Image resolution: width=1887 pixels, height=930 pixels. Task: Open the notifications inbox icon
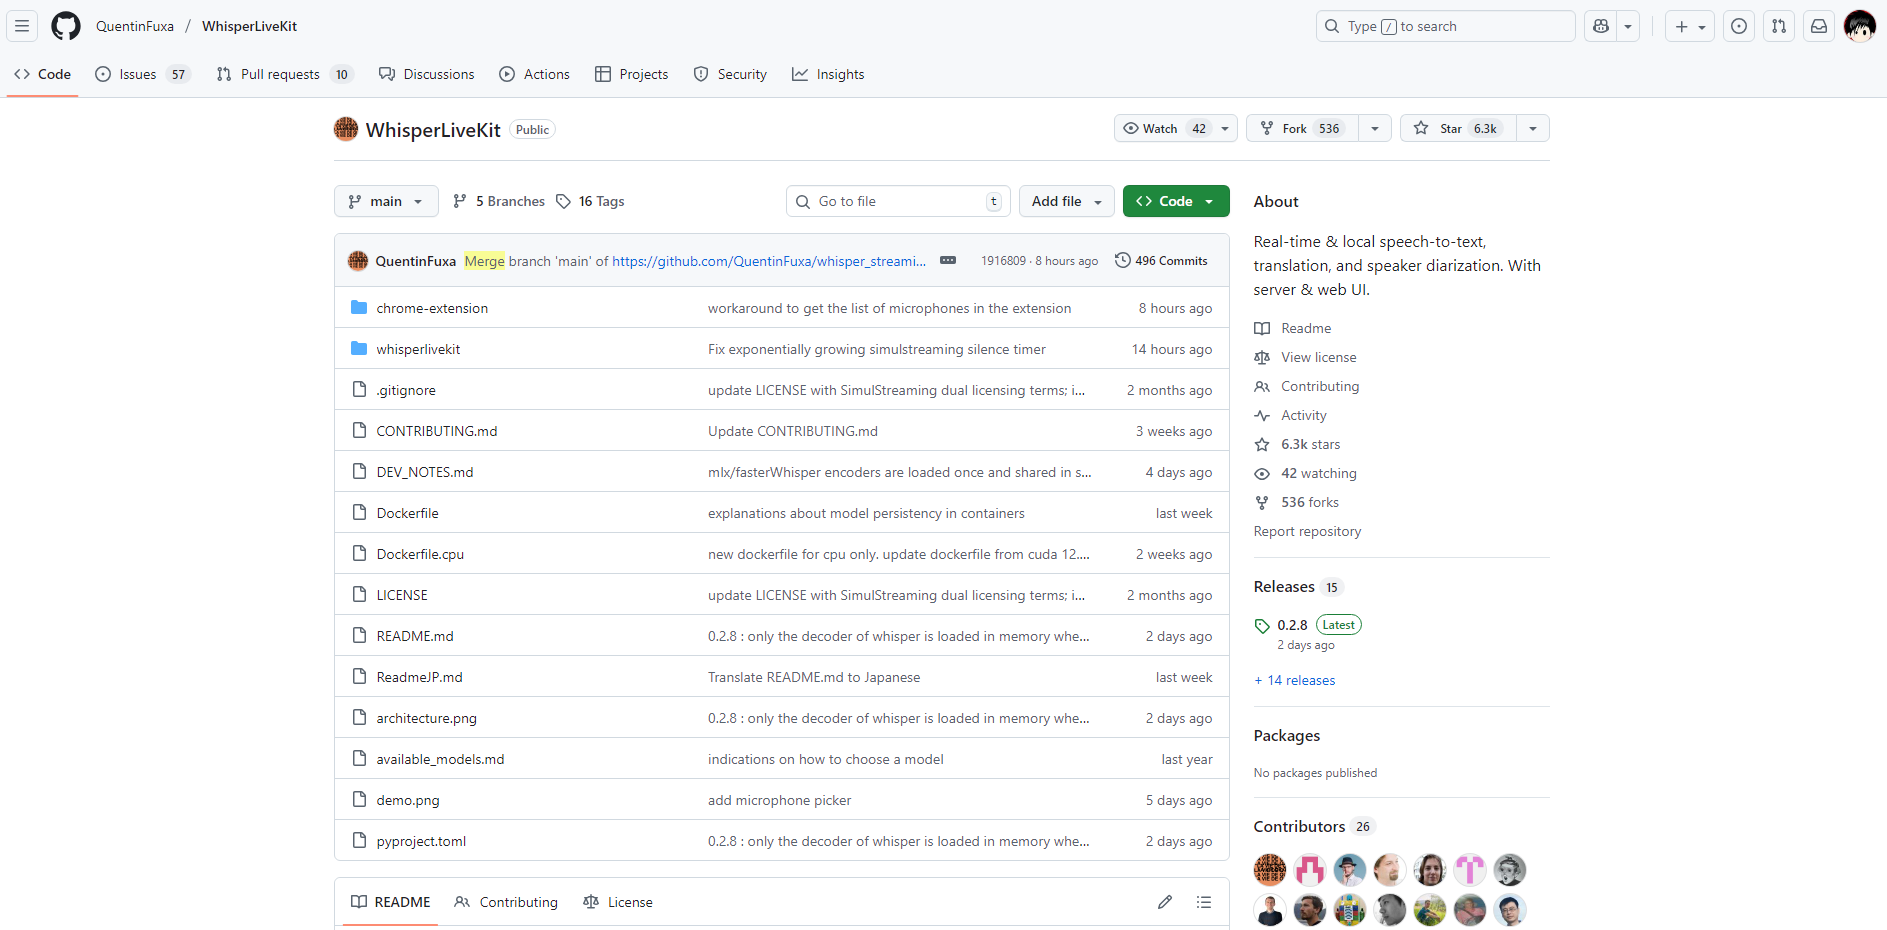click(1818, 26)
